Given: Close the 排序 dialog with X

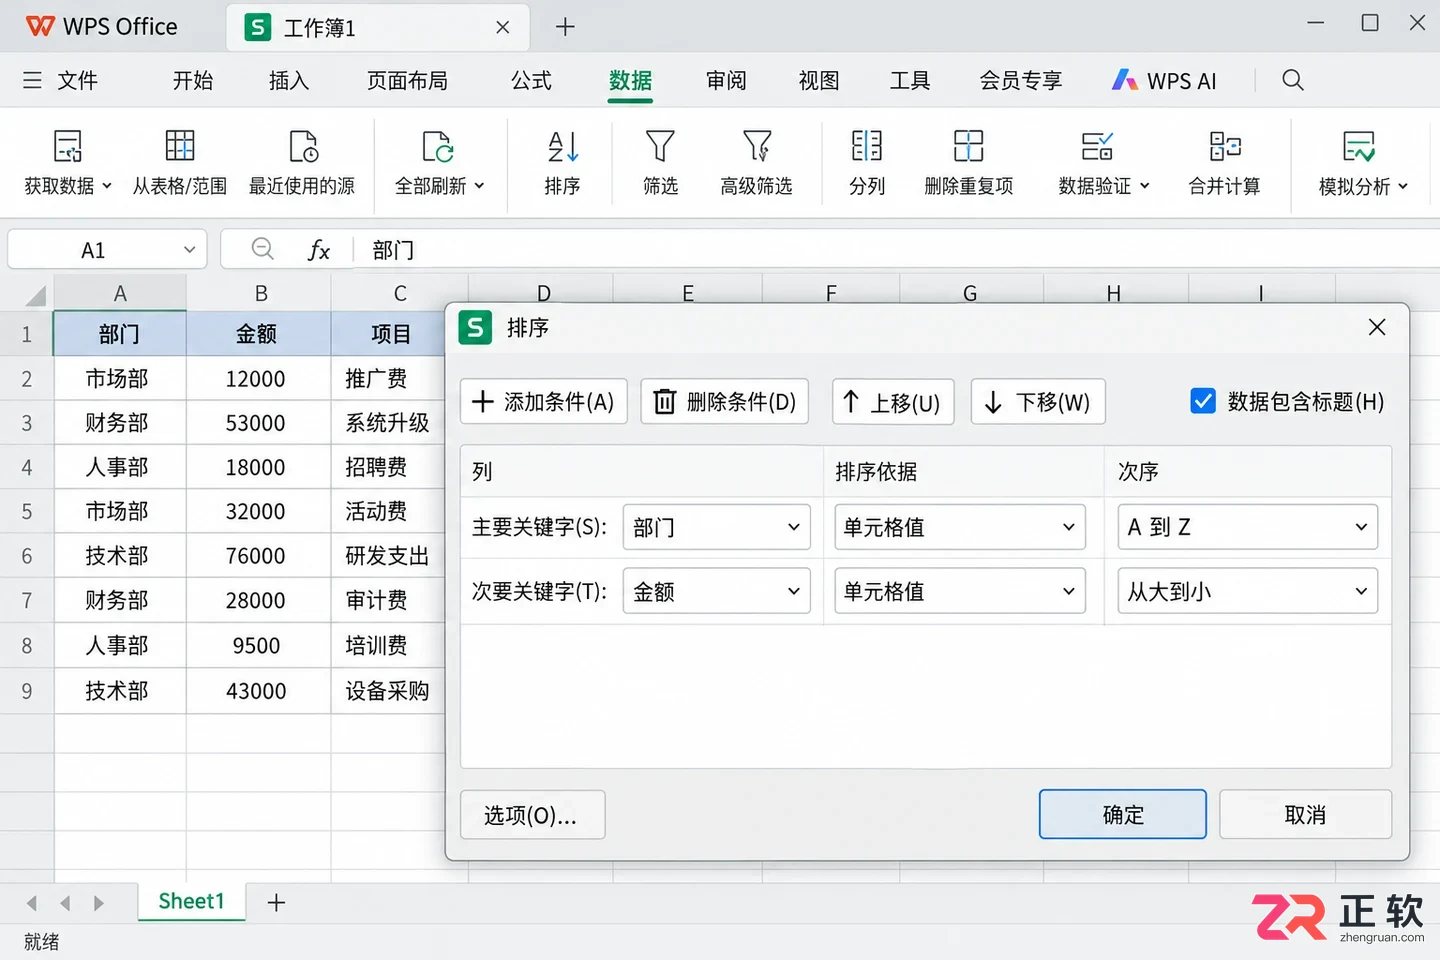Looking at the screenshot, I should coord(1377,327).
